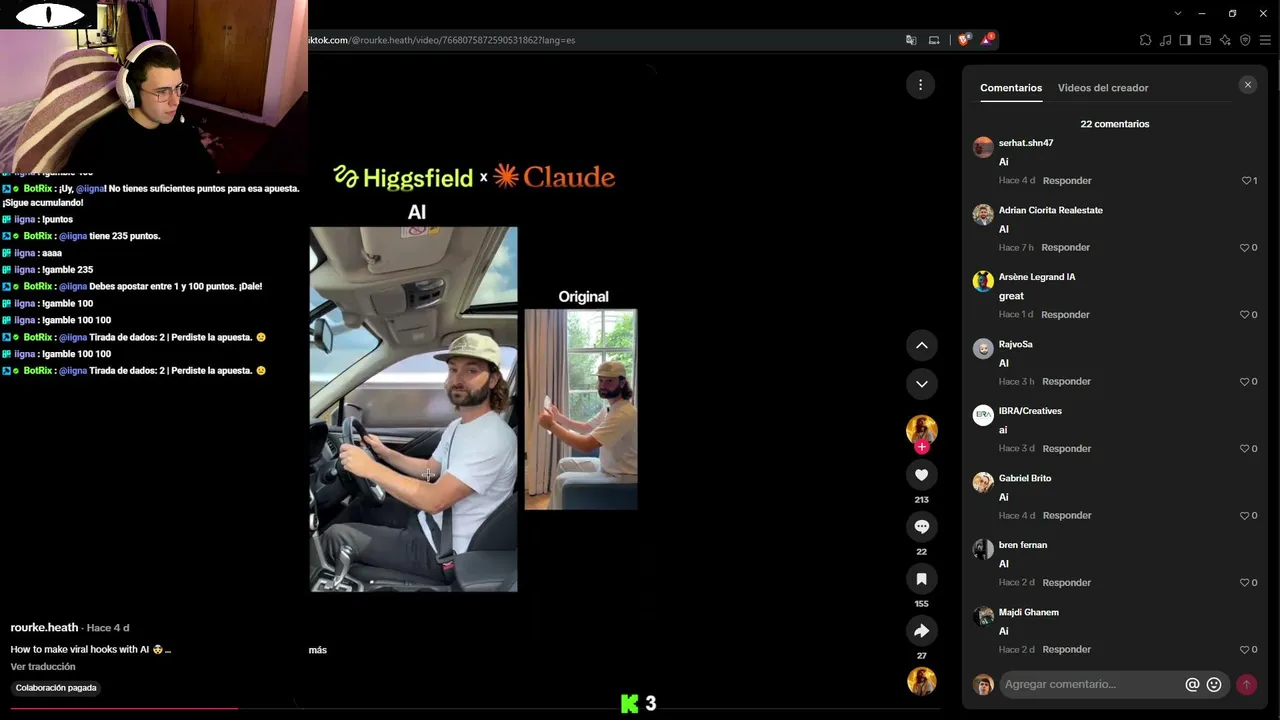Open IBRA/Creatives' profile avatar
Screen dimensions: 1280x720
coord(983,416)
